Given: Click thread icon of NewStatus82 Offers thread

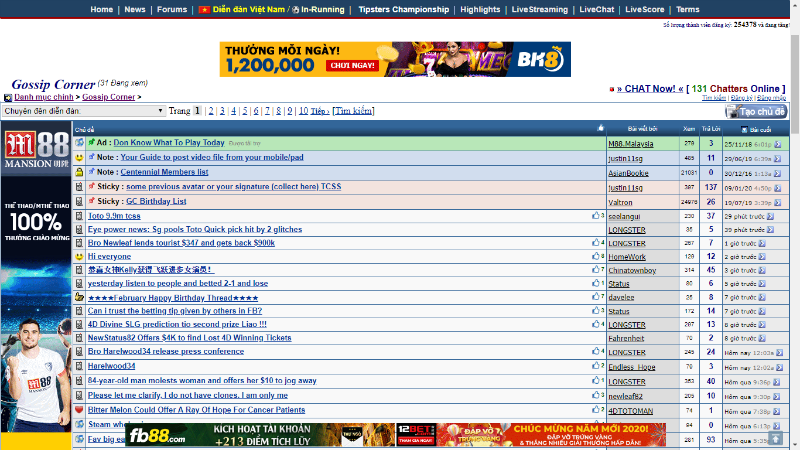Looking at the screenshot, I should tap(79, 338).
